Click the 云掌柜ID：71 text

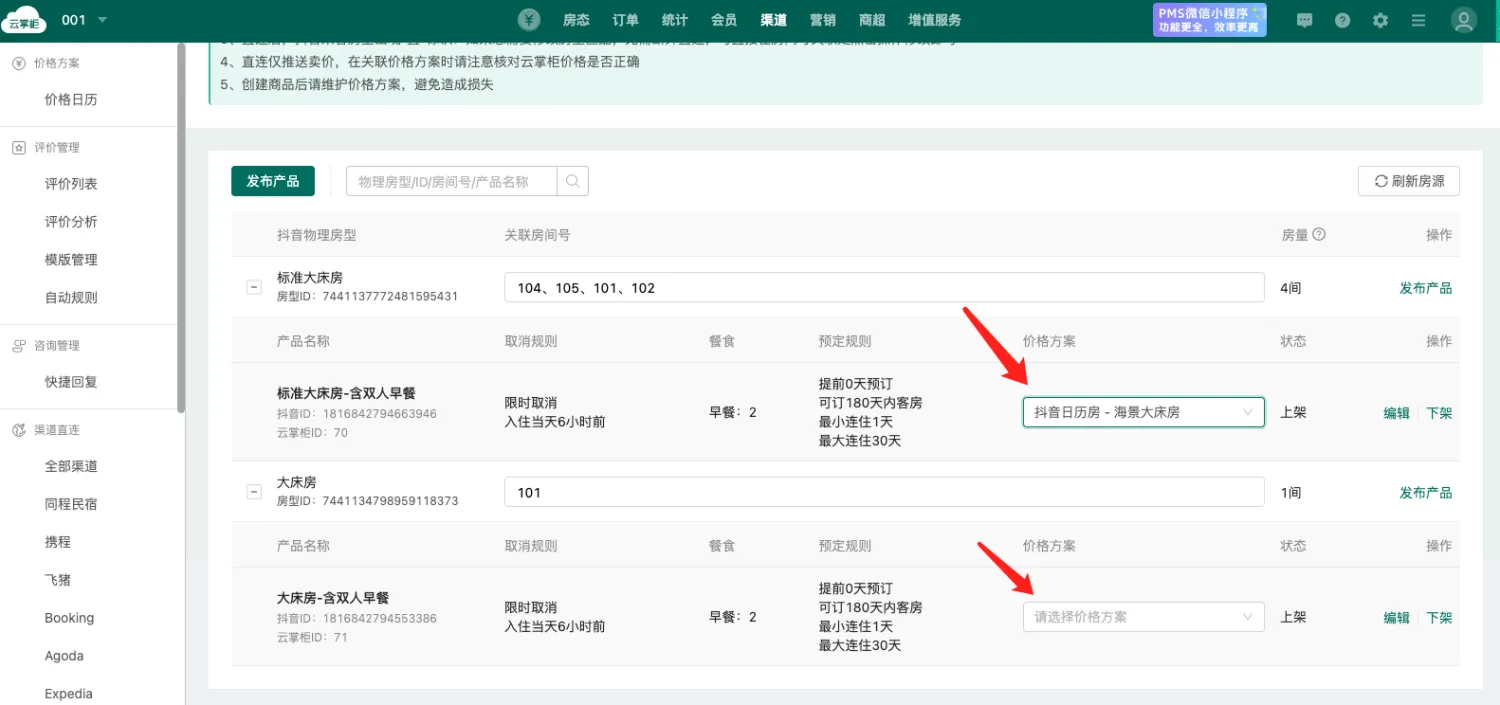pyautogui.click(x=312, y=637)
